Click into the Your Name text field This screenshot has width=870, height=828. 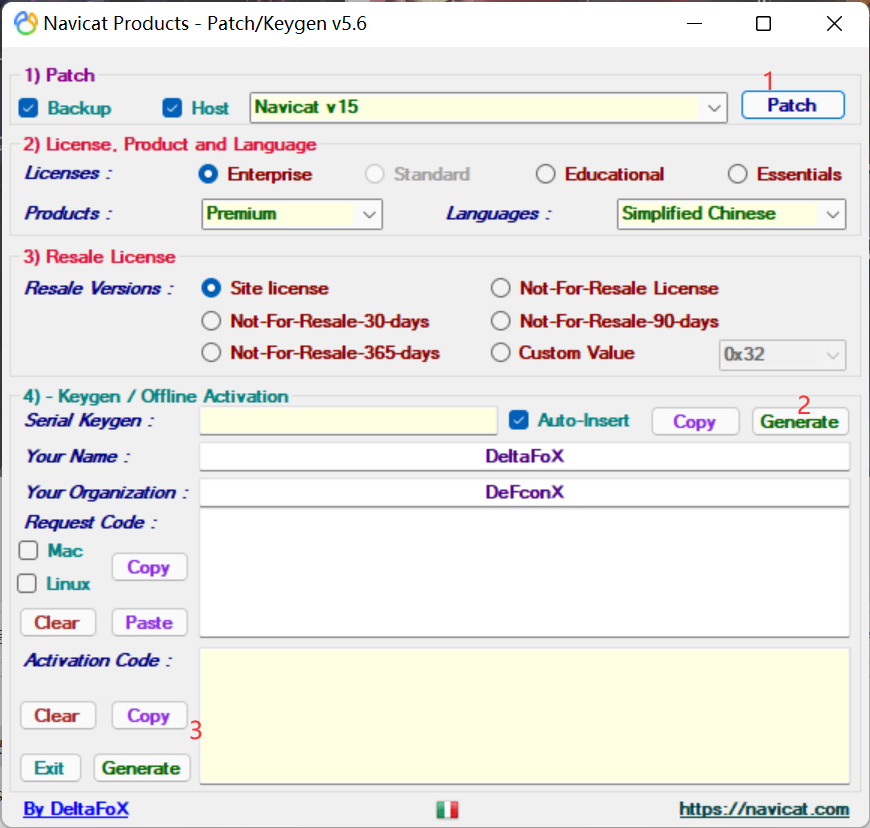click(524, 457)
